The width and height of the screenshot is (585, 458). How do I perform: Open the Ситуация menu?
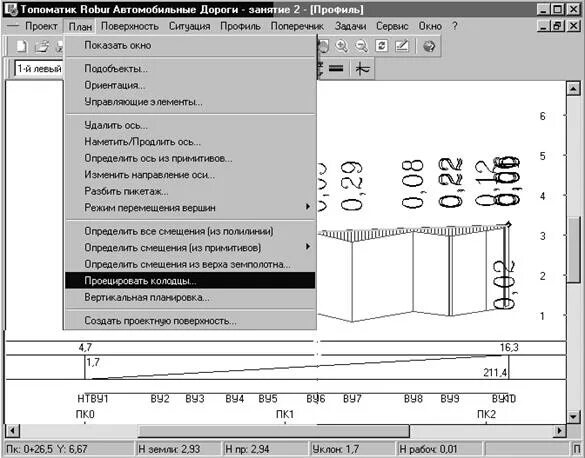190,26
